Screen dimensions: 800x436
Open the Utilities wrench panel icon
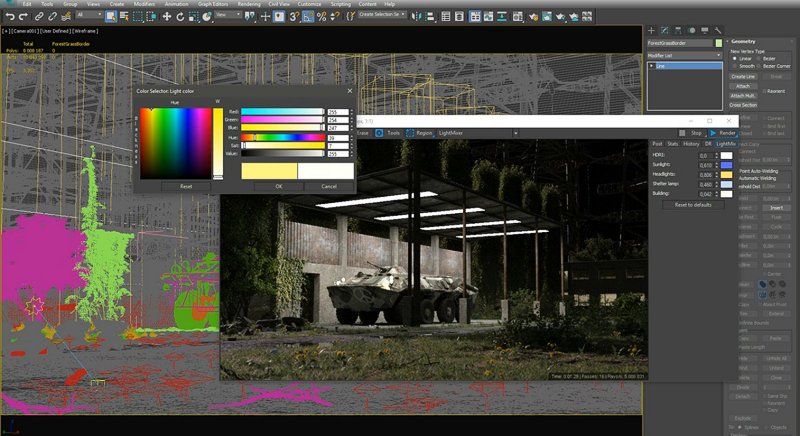click(718, 31)
